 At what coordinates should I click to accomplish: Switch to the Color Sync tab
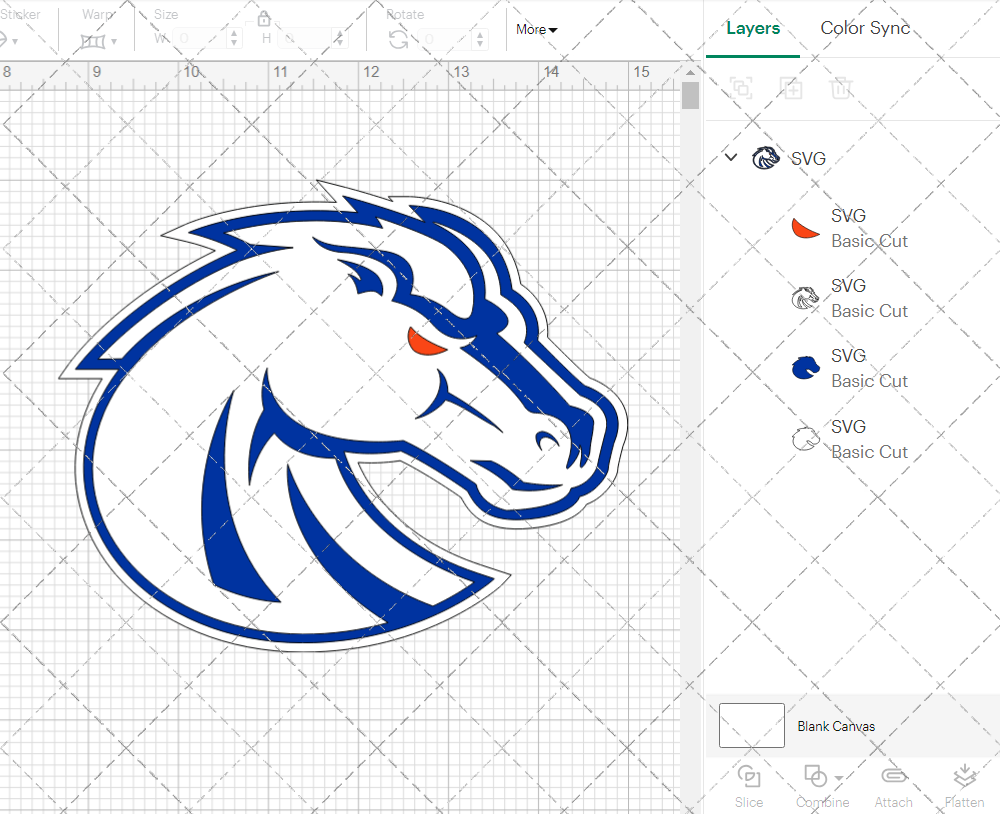(865, 28)
